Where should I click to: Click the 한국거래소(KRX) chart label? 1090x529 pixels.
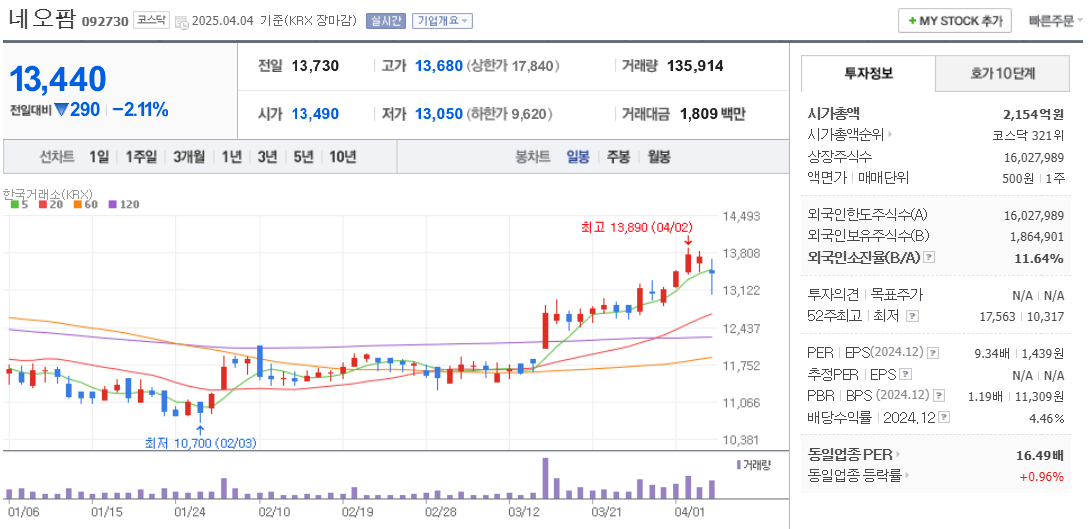tap(48, 193)
